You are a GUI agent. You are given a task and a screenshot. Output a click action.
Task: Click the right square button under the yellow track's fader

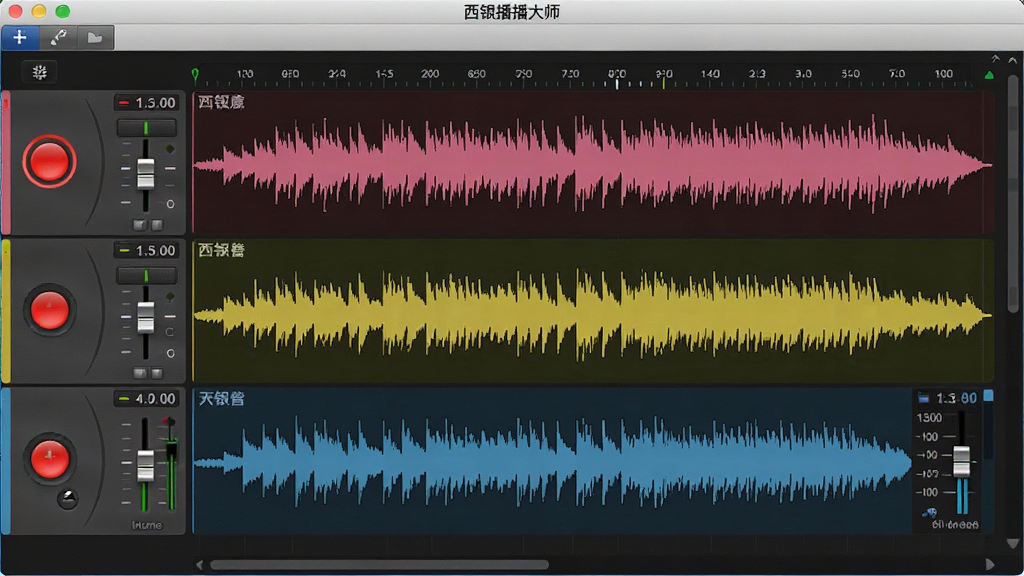tap(157, 374)
